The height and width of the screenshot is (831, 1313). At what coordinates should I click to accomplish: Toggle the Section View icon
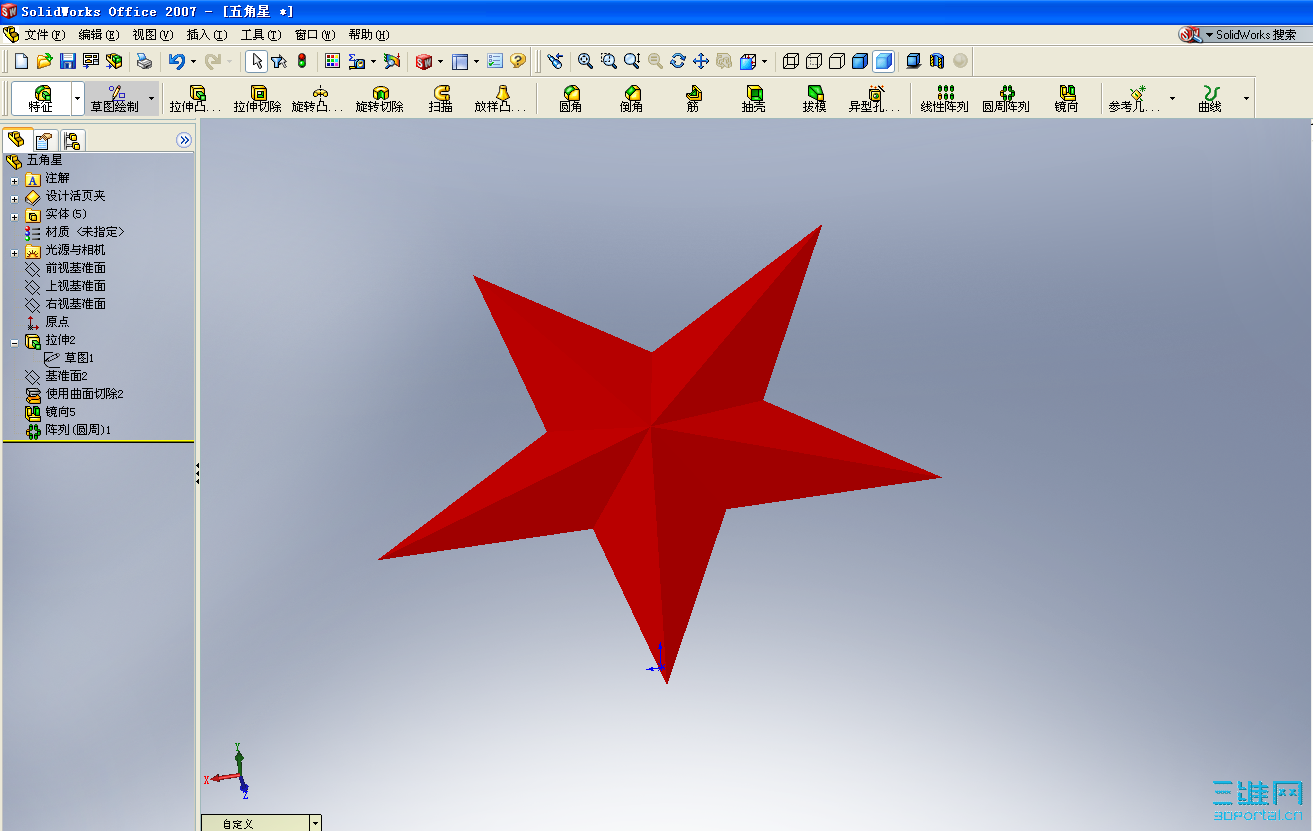[937, 61]
